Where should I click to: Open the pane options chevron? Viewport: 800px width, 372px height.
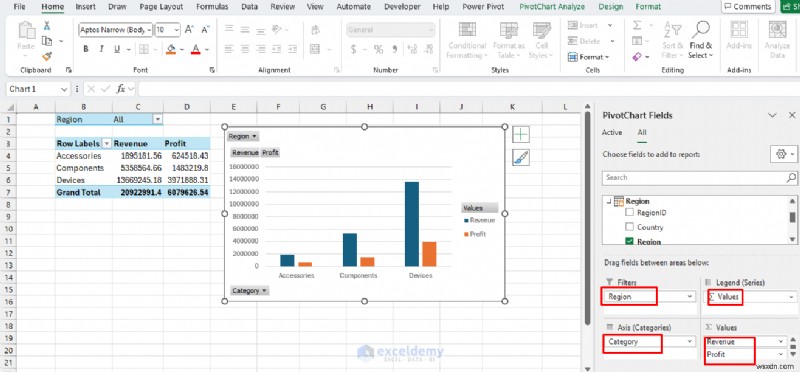click(772, 115)
